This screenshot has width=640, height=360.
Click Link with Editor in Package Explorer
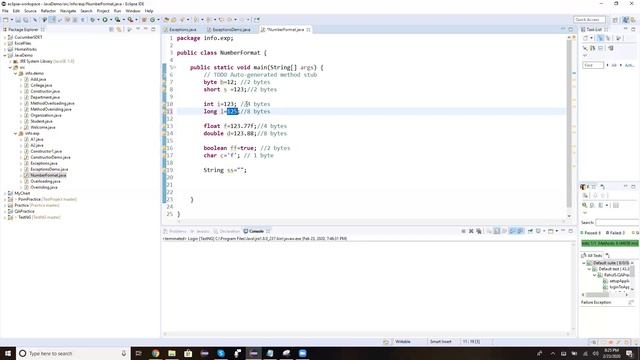pos(119,29)
